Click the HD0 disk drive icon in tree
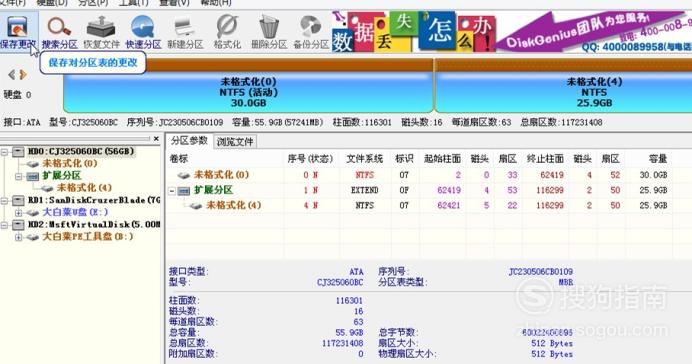This screenshot has height=364, width=692. 18,151
